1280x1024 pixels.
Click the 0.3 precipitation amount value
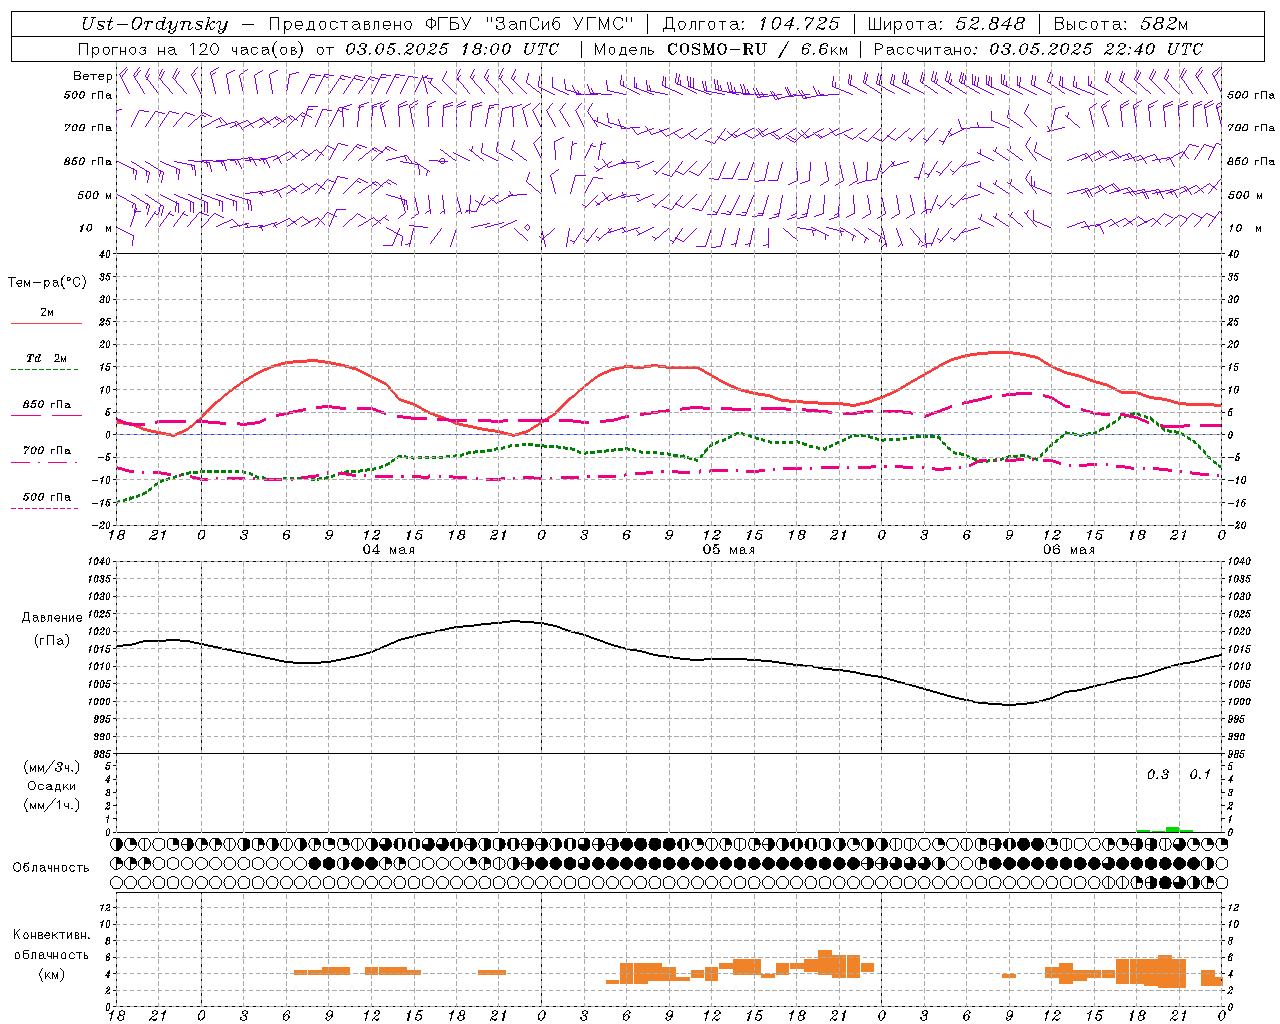(x=1158, y=774)
